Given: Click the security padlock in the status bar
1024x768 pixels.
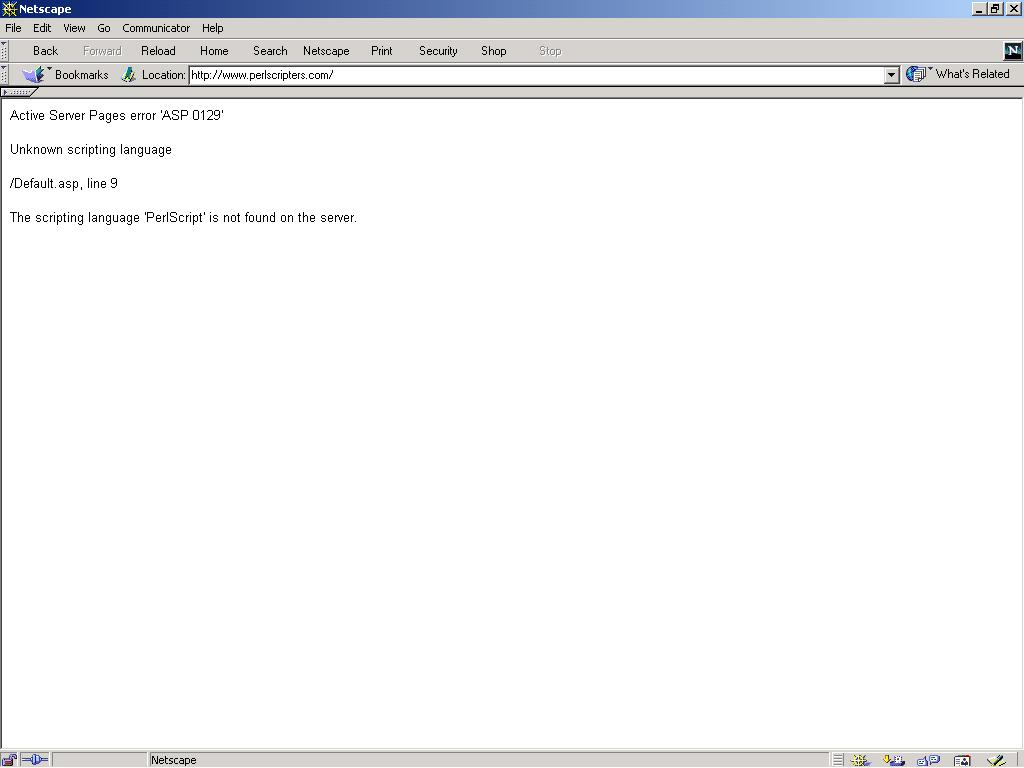Looking at the screenshot, I should 9,760.
